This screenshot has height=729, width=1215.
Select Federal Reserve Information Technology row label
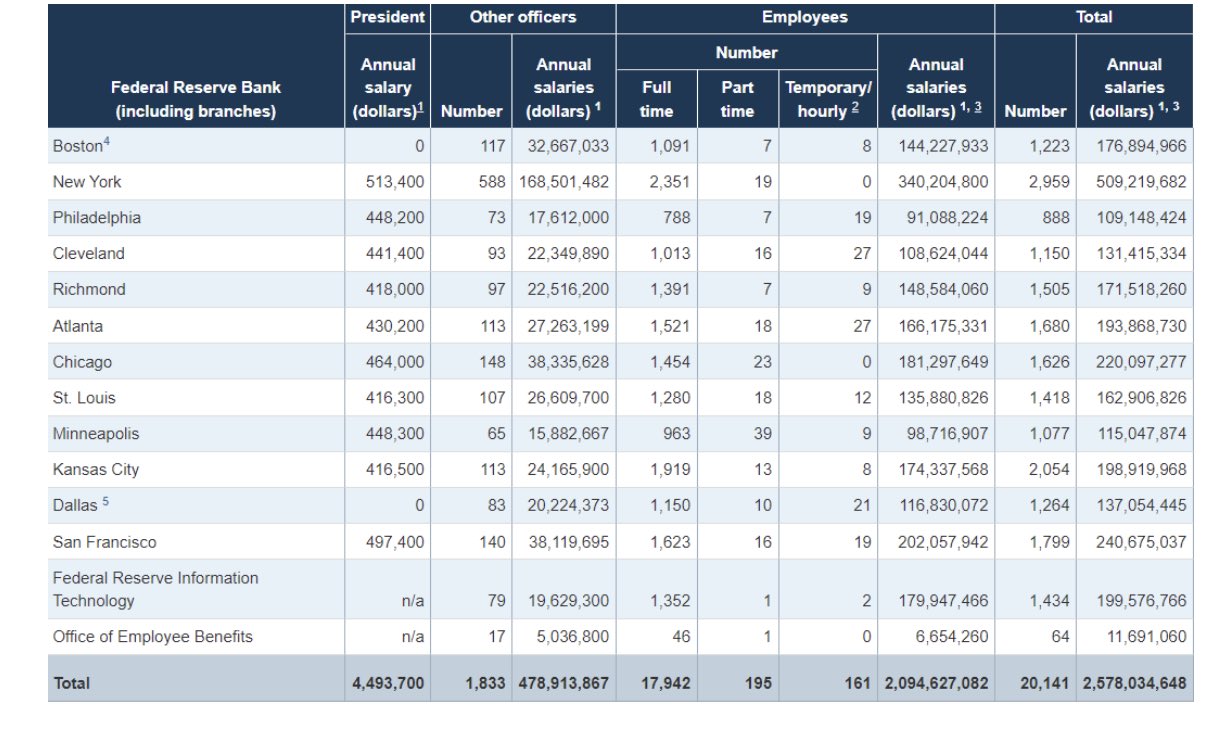155,590
